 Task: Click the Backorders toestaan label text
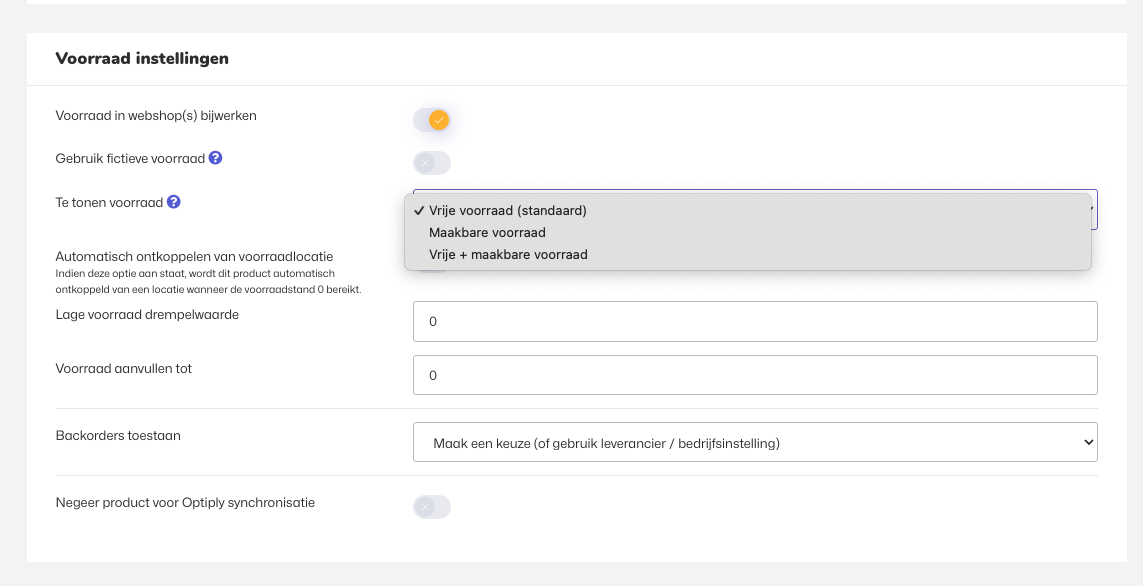pos(118,436)
